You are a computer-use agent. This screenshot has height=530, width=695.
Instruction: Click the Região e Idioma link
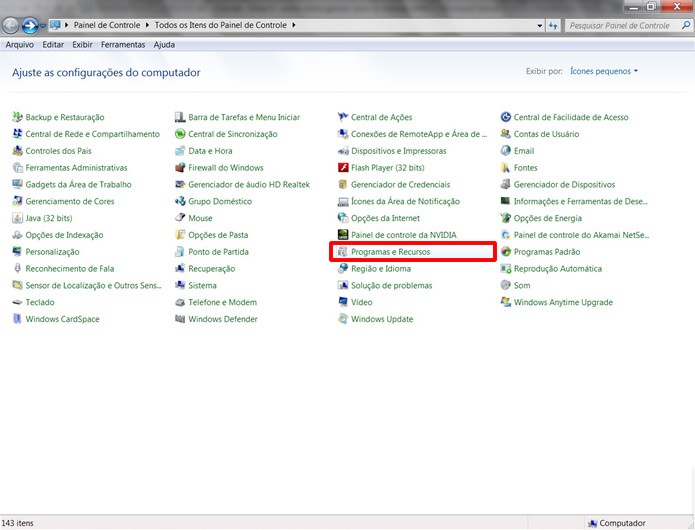click(381, 269)
